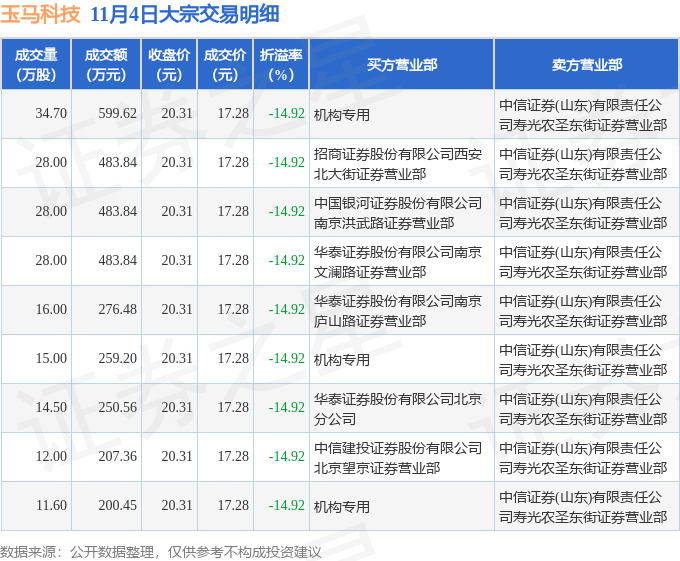680x561 pixels.
Task: Click the 20.31 closing price in the 16.00 row
Action: [177, 310]
